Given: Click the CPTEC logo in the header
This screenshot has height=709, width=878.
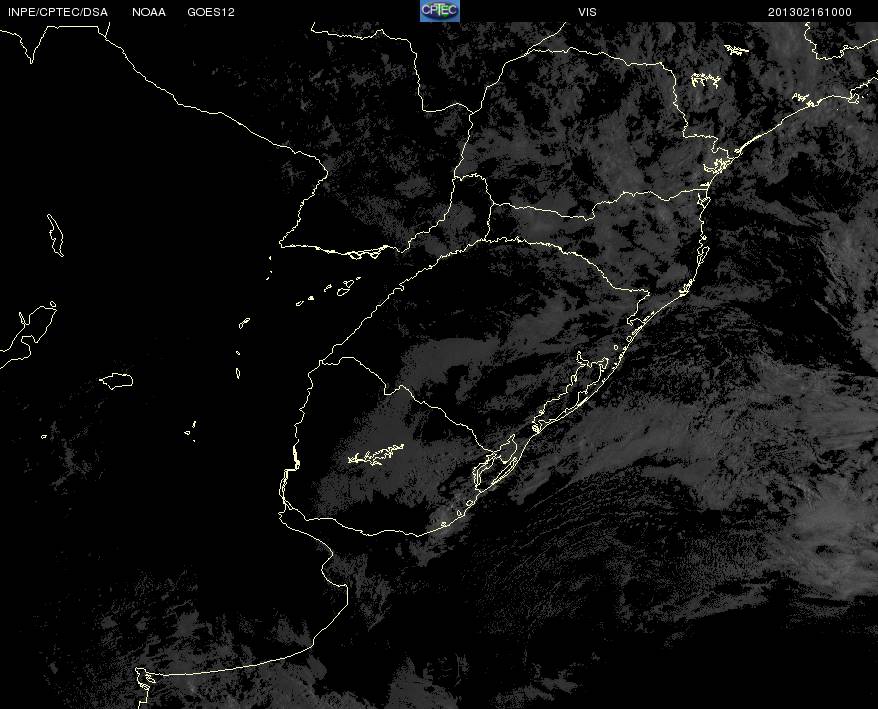Looking at the screenshot, I should pos(440,11).
